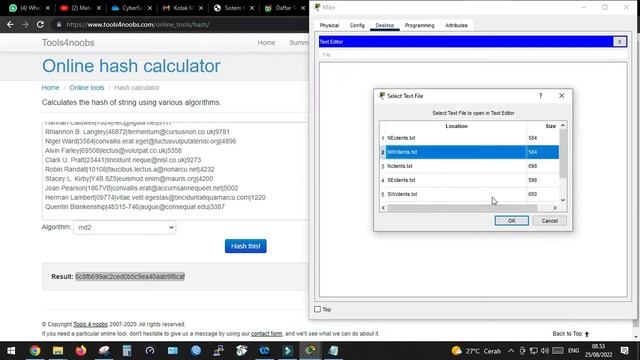640x360 pixels.
Task: Select NWclients.txt file row
Action: tap(469, 152)
